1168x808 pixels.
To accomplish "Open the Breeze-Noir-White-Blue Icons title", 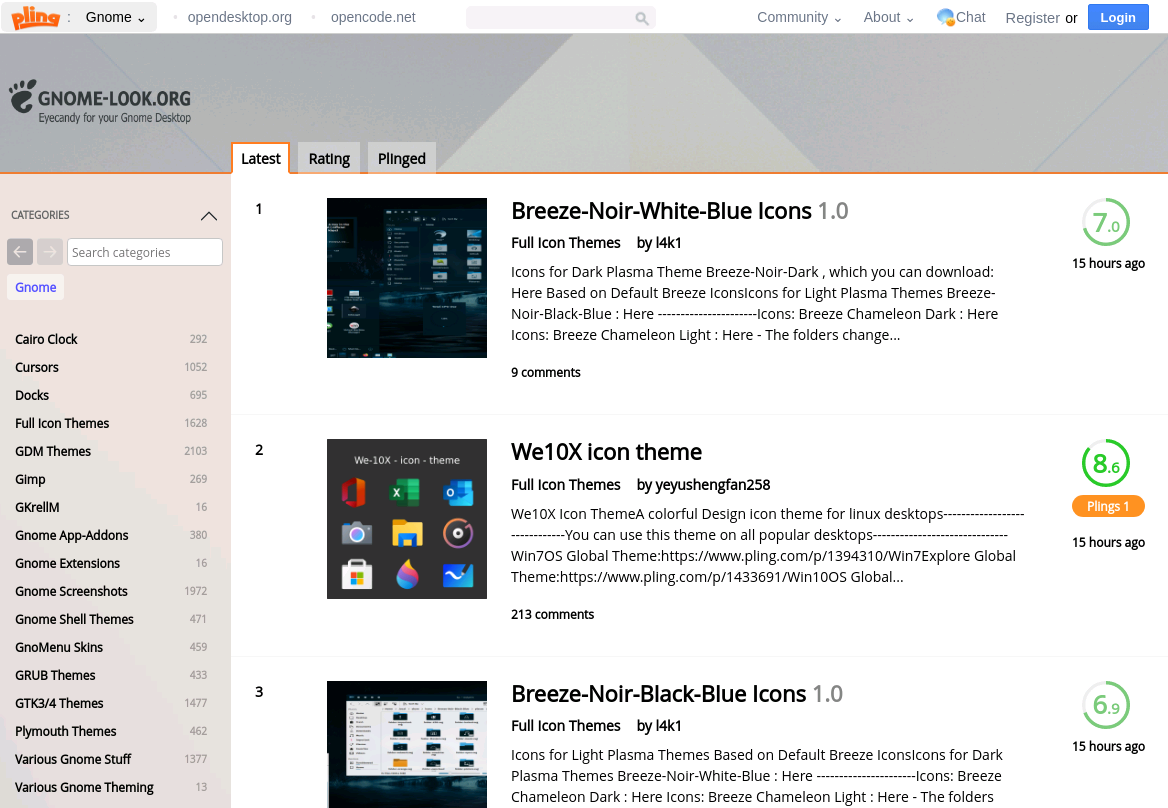I will (x=661, y=211).
